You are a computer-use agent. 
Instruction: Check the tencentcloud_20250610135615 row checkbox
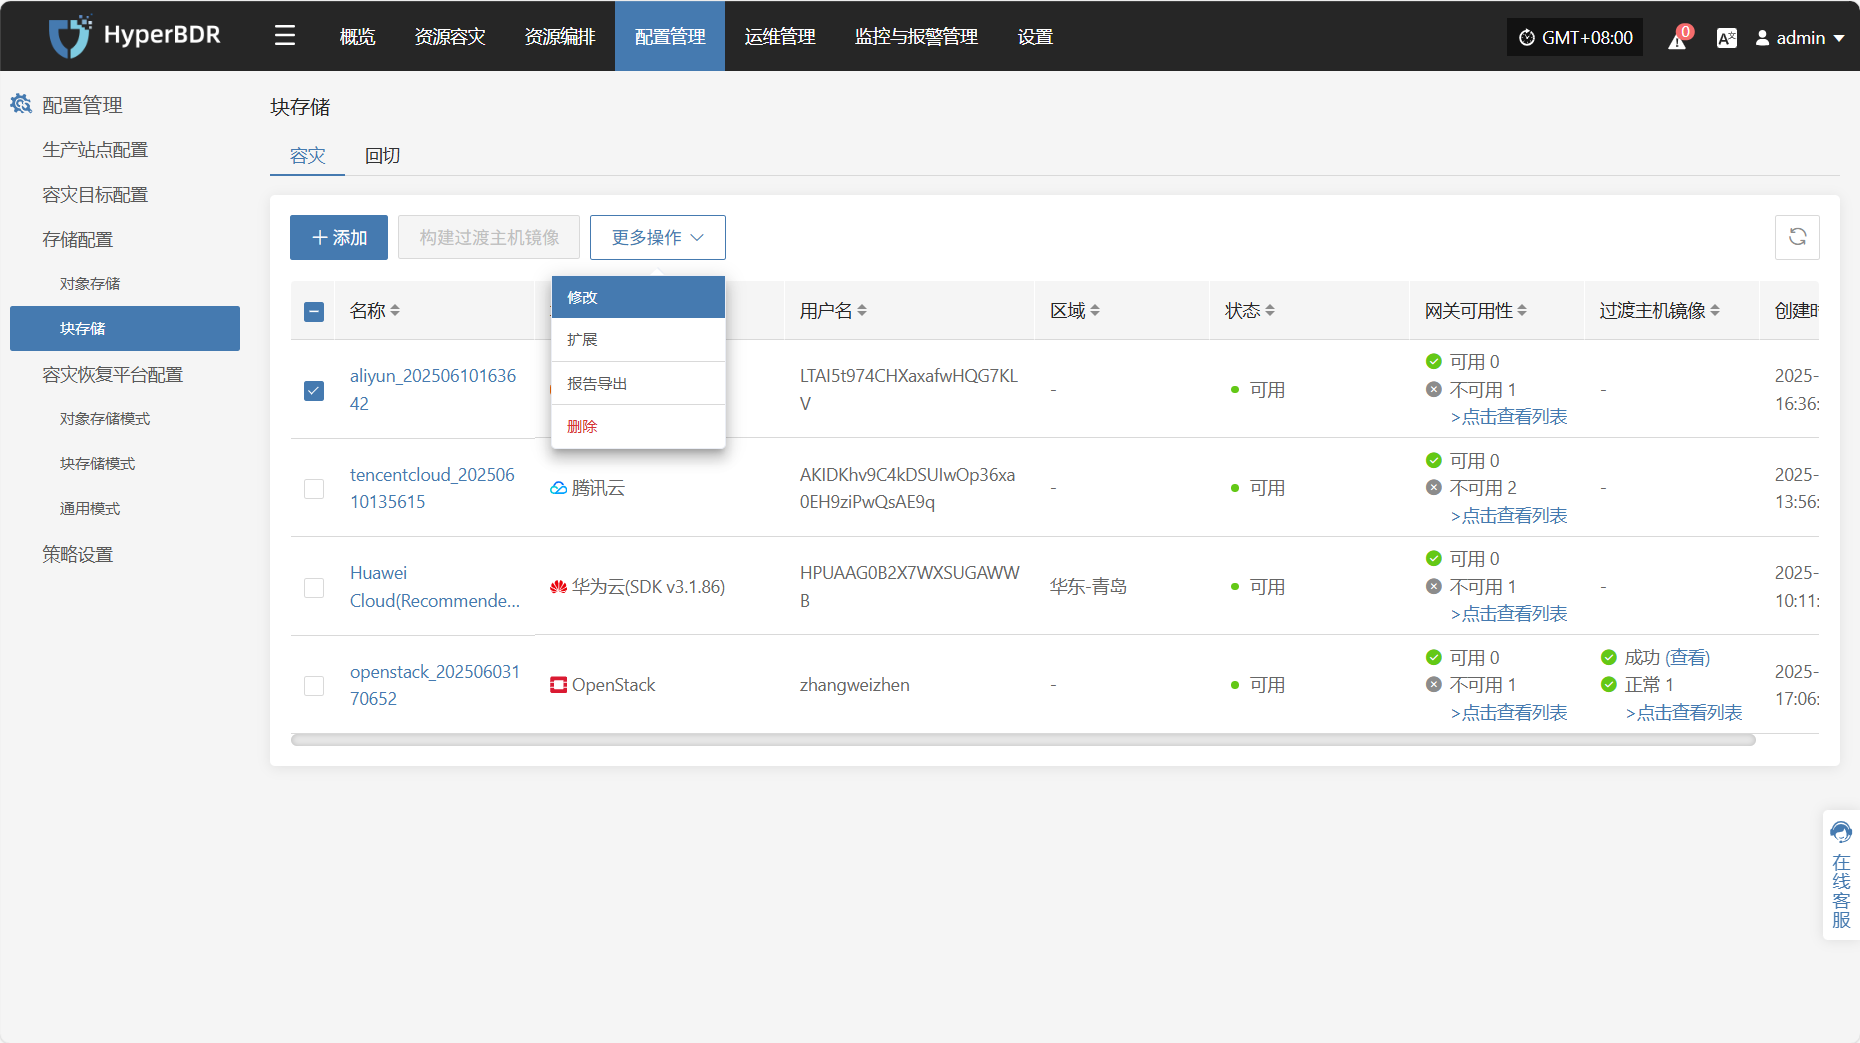tap(314, 488)
